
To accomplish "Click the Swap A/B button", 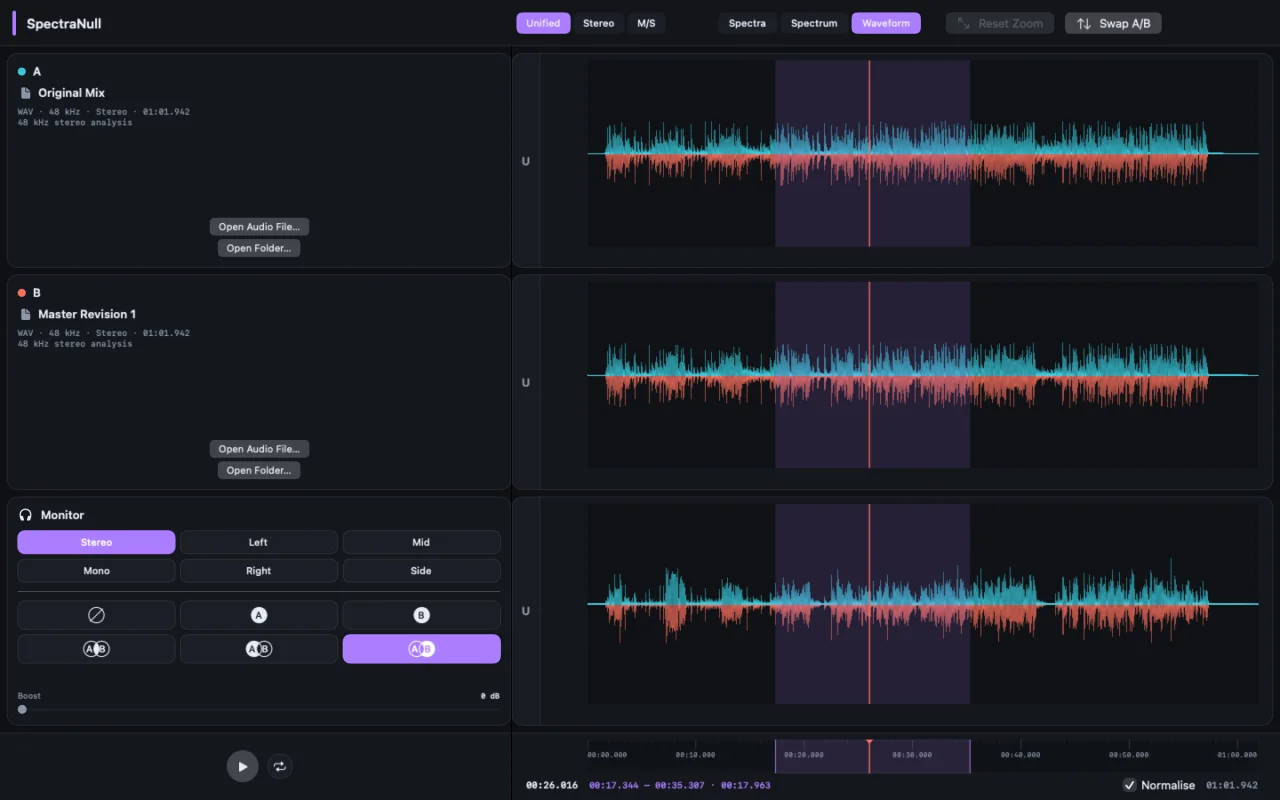I will (1113, 23).
